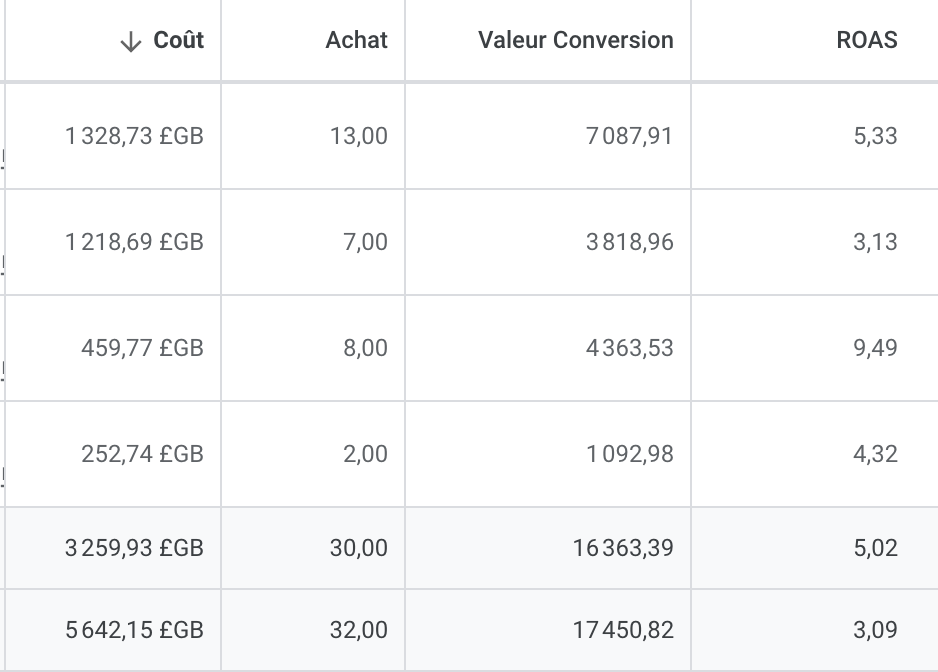Select the 459,77 £GB cost cell
This screenshot has height=672, width=938.
tap(142, 348)
